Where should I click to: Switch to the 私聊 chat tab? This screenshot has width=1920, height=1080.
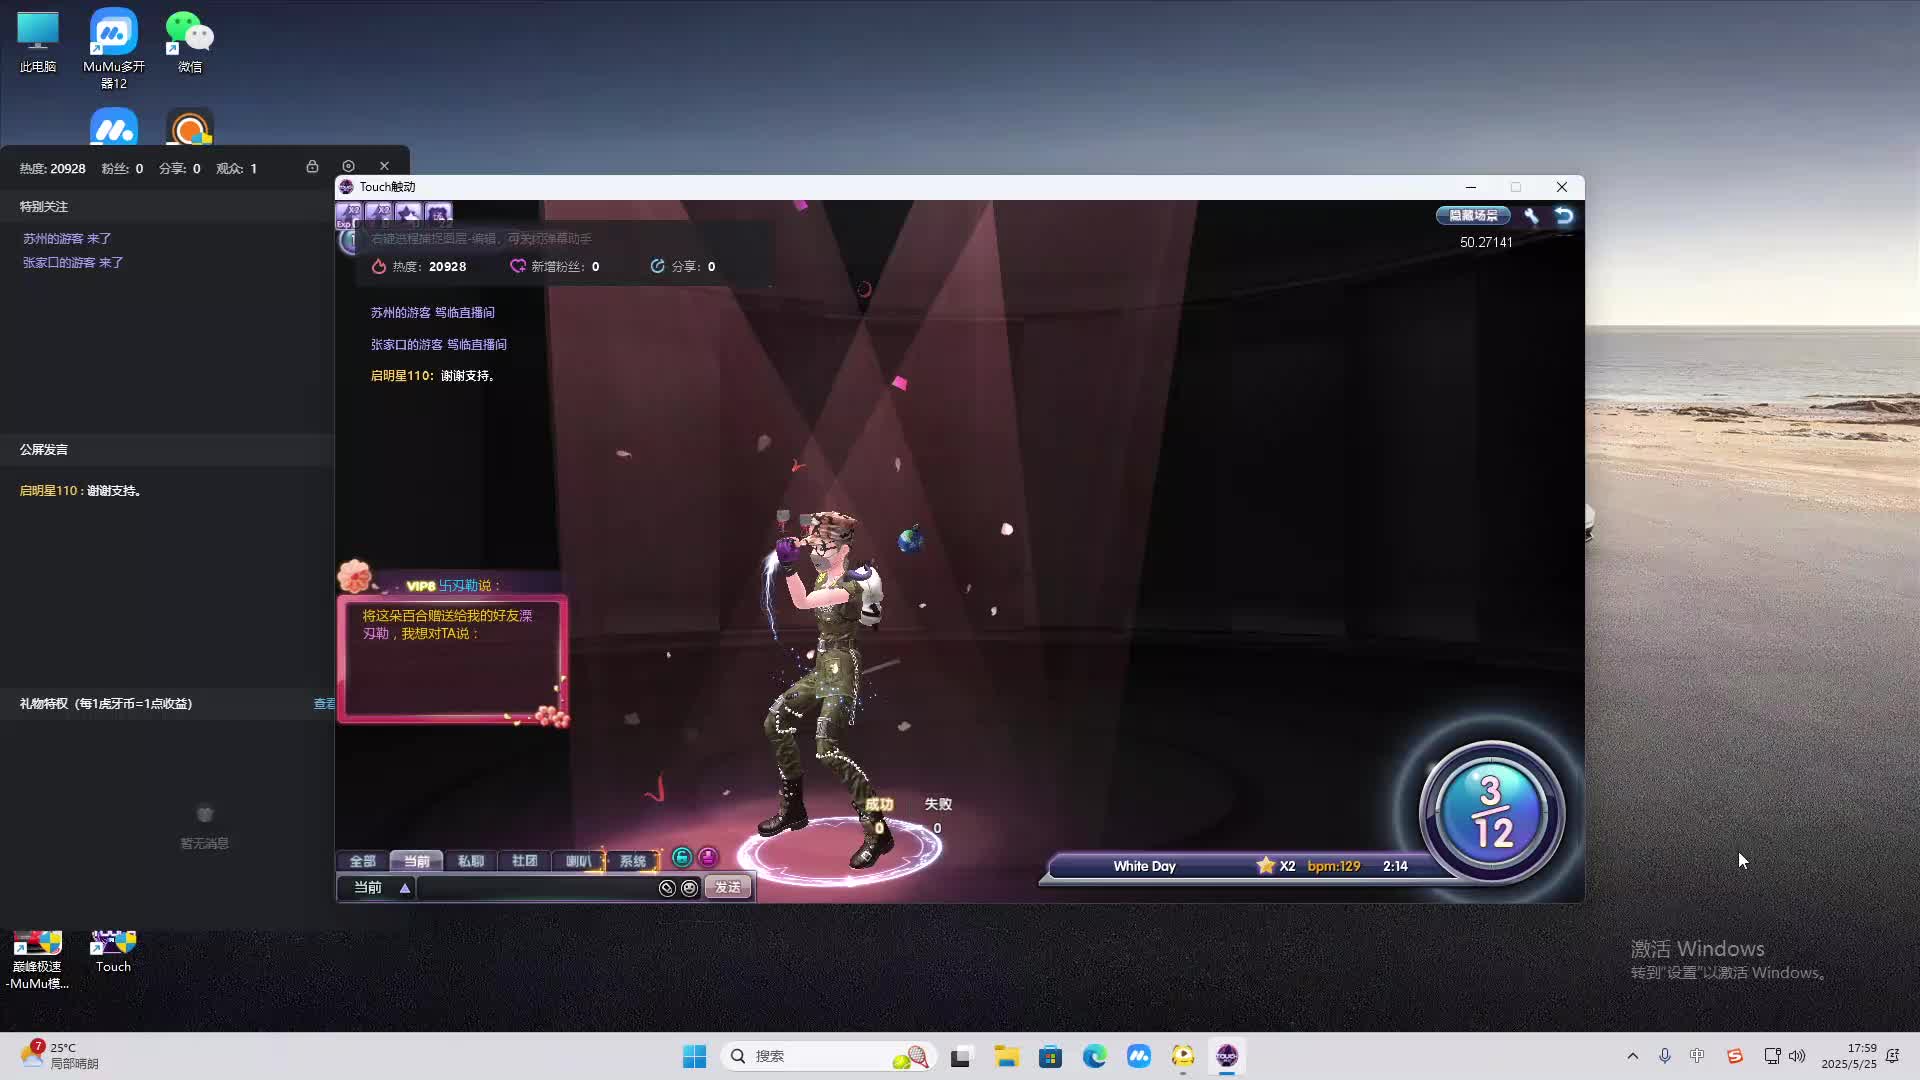pyautogui.click(x=470, y=861)
